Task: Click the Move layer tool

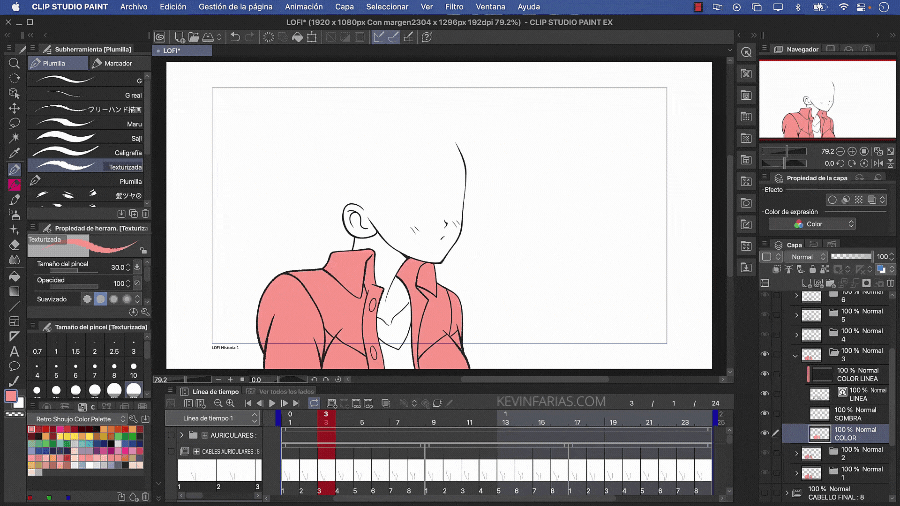Action: pos(14,108)
